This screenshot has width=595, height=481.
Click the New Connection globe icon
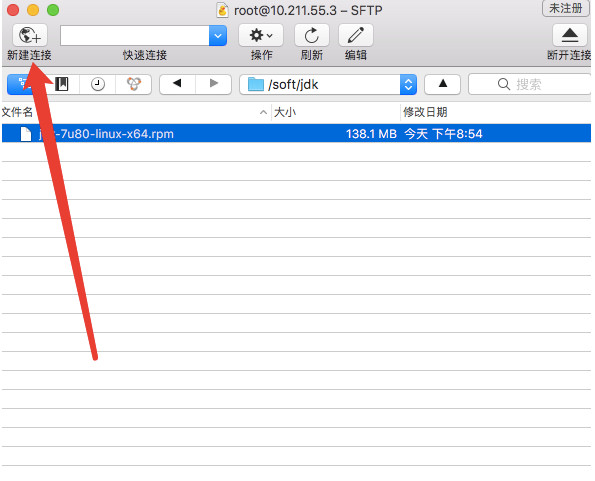pos(30,35)
